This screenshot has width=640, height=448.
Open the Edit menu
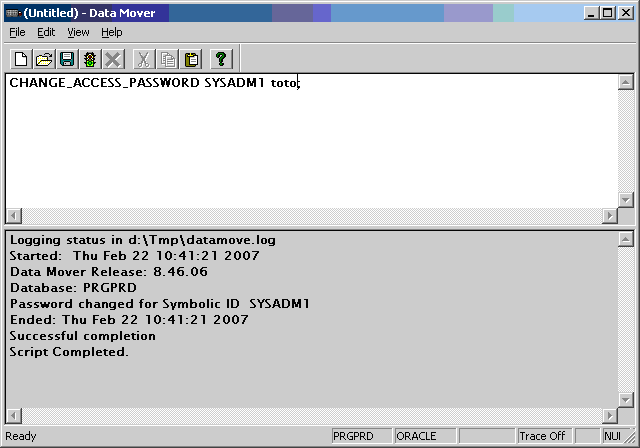tap(46, 32)
